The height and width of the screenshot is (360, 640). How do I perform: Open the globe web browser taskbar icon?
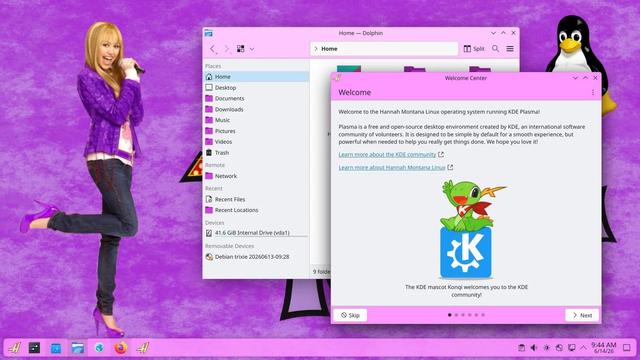coord(99,348)
